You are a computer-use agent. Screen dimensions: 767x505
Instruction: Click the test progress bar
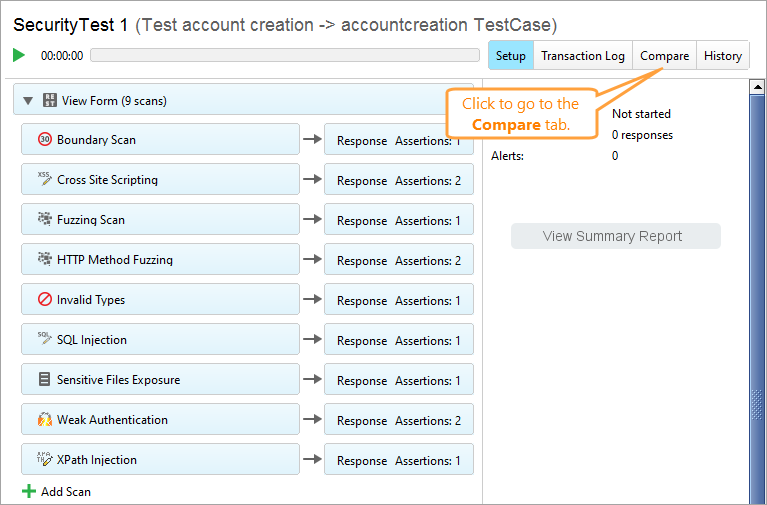(285, 55)
